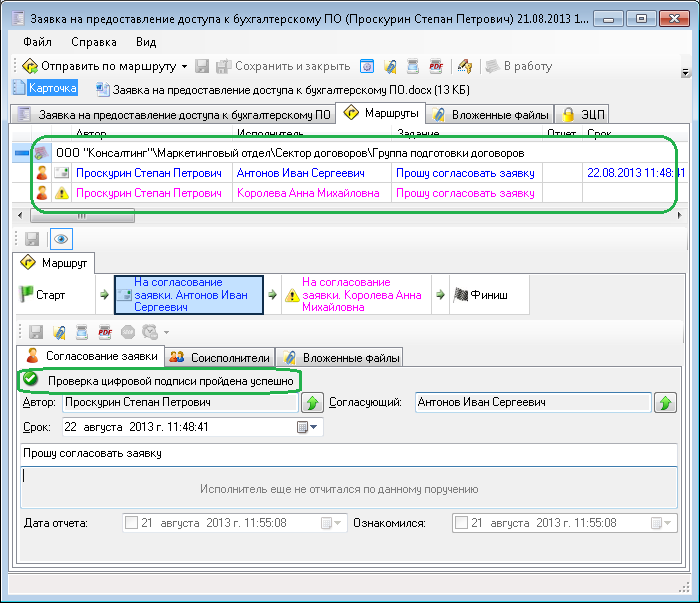Click 'Сохранить и закрыть' button
The height and width of the screenshot is (603, 700).
[283, 66]
